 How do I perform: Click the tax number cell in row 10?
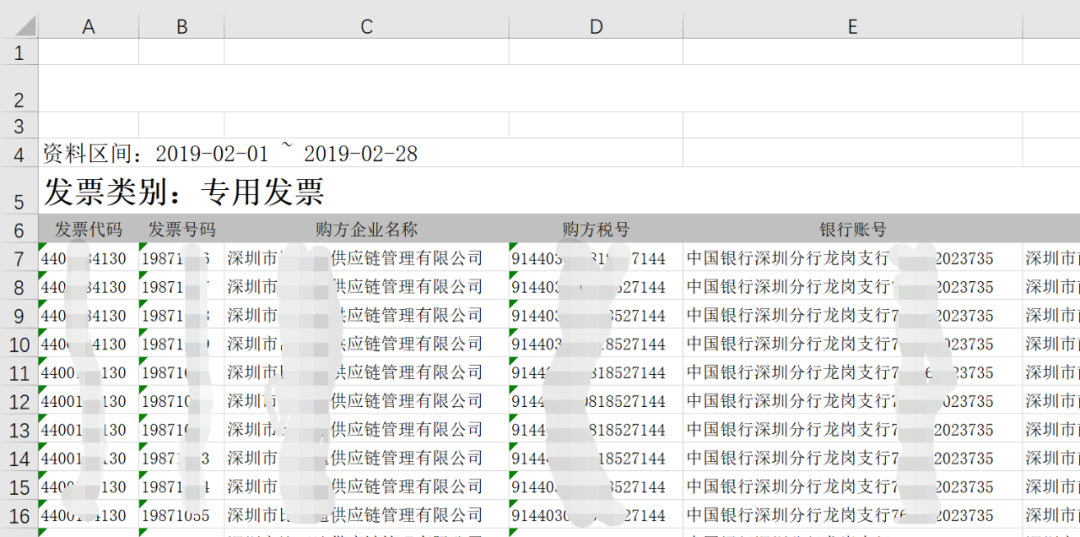596,344
